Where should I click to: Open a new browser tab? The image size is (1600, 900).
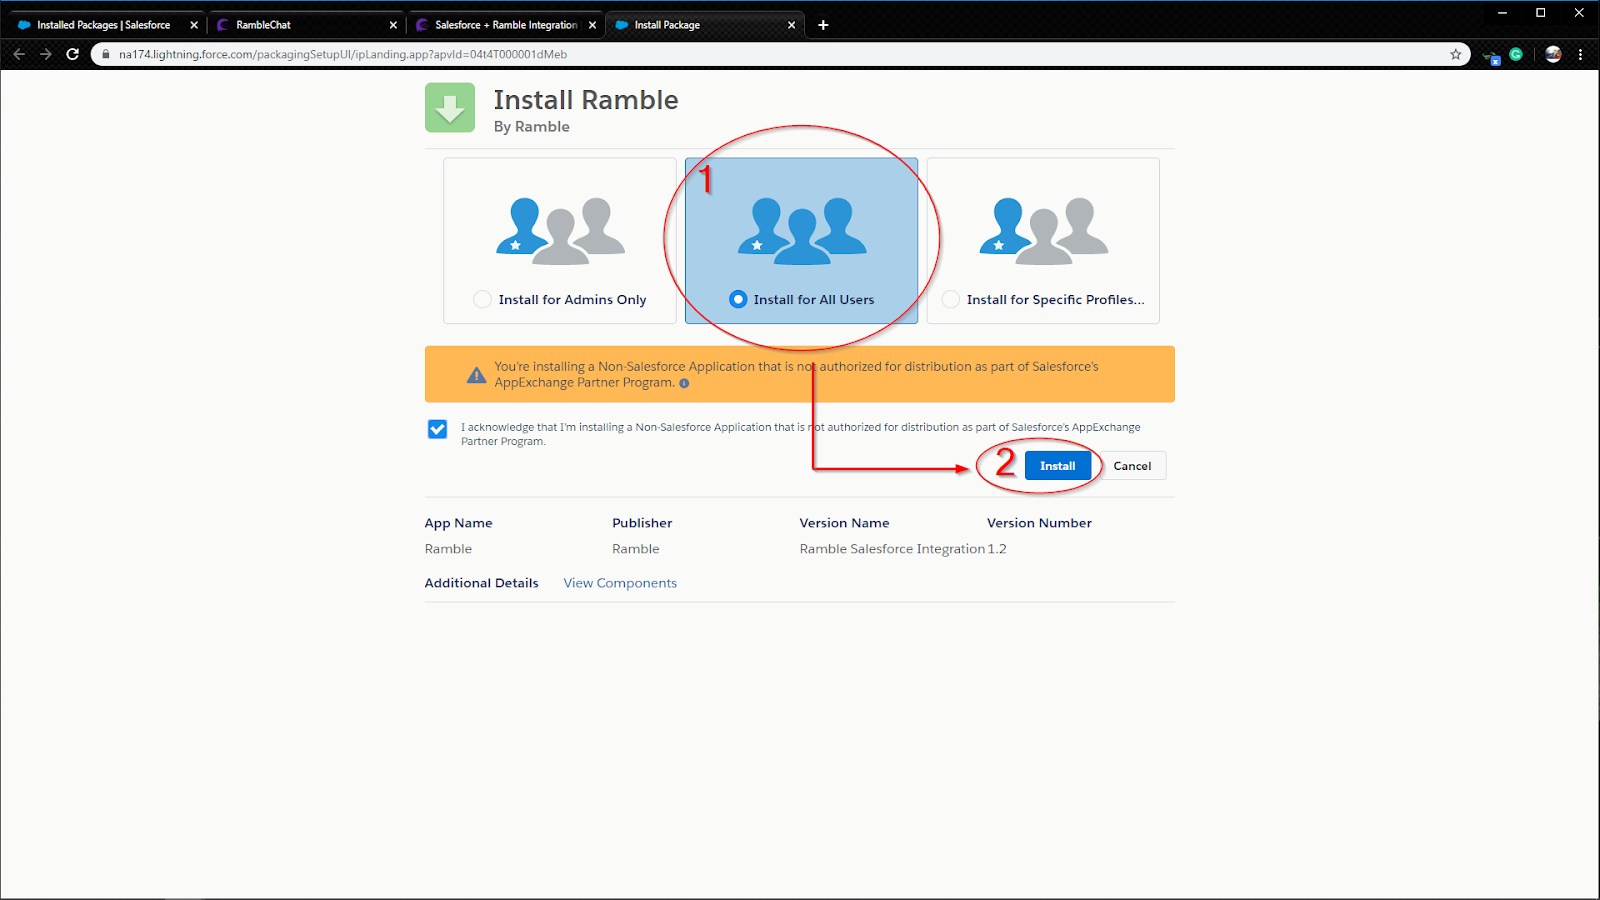tap(823, 25)
